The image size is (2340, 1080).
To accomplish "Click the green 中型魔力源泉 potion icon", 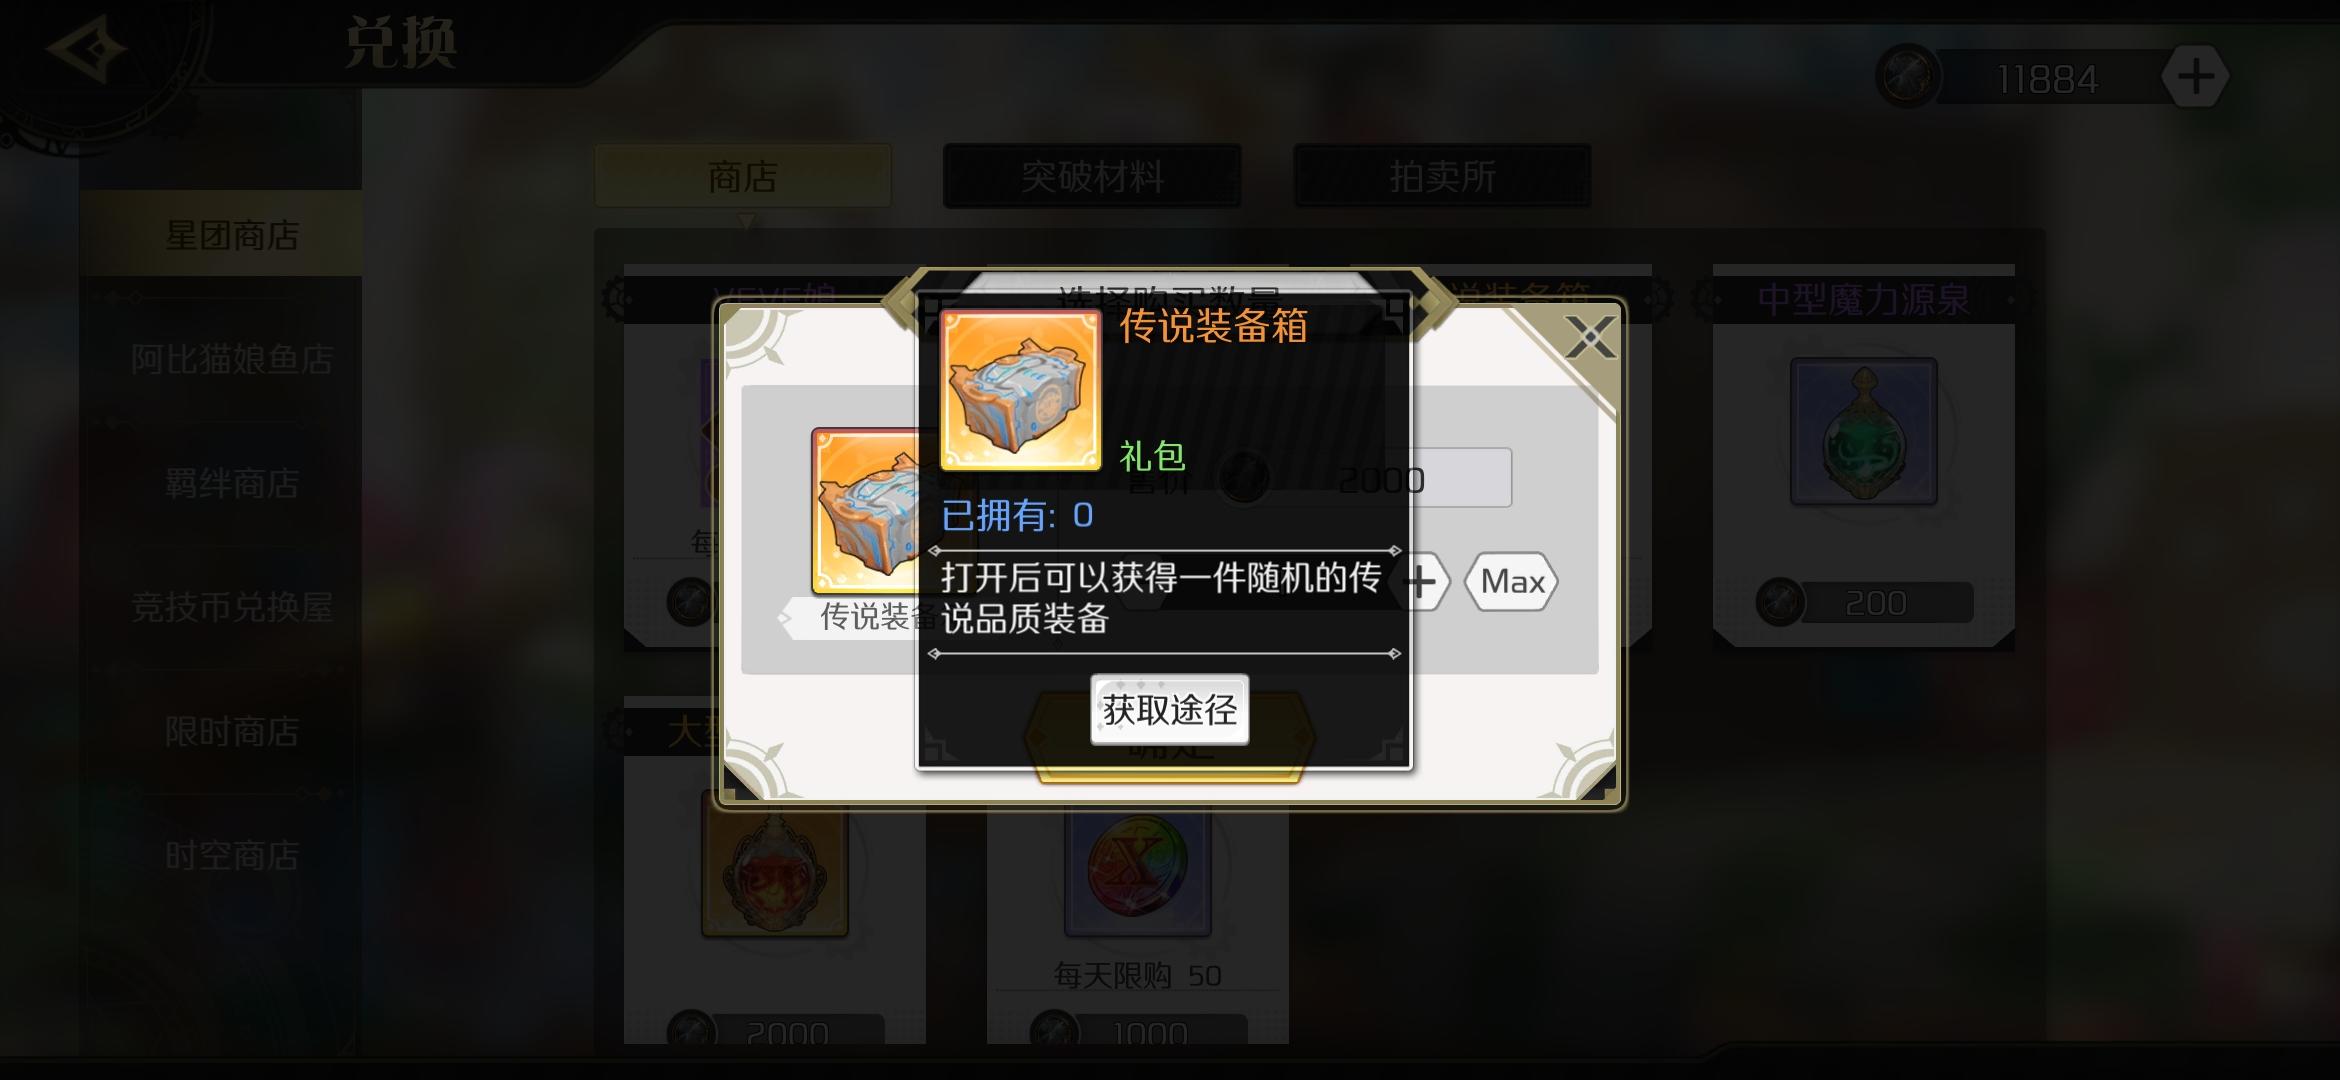I will click(x=1864, y=432).
